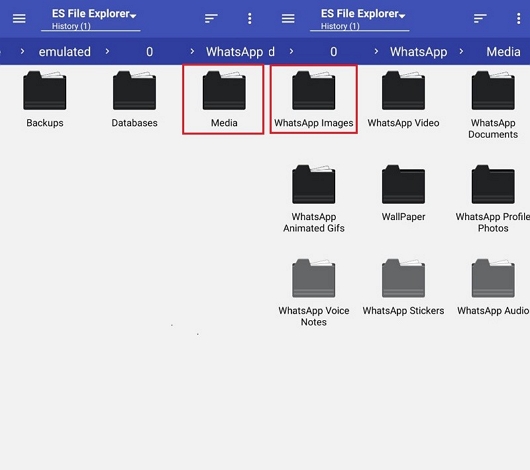
Task: Open the WhatsApp Video folder
Action: pyautogui.click(x=403, y=99)
